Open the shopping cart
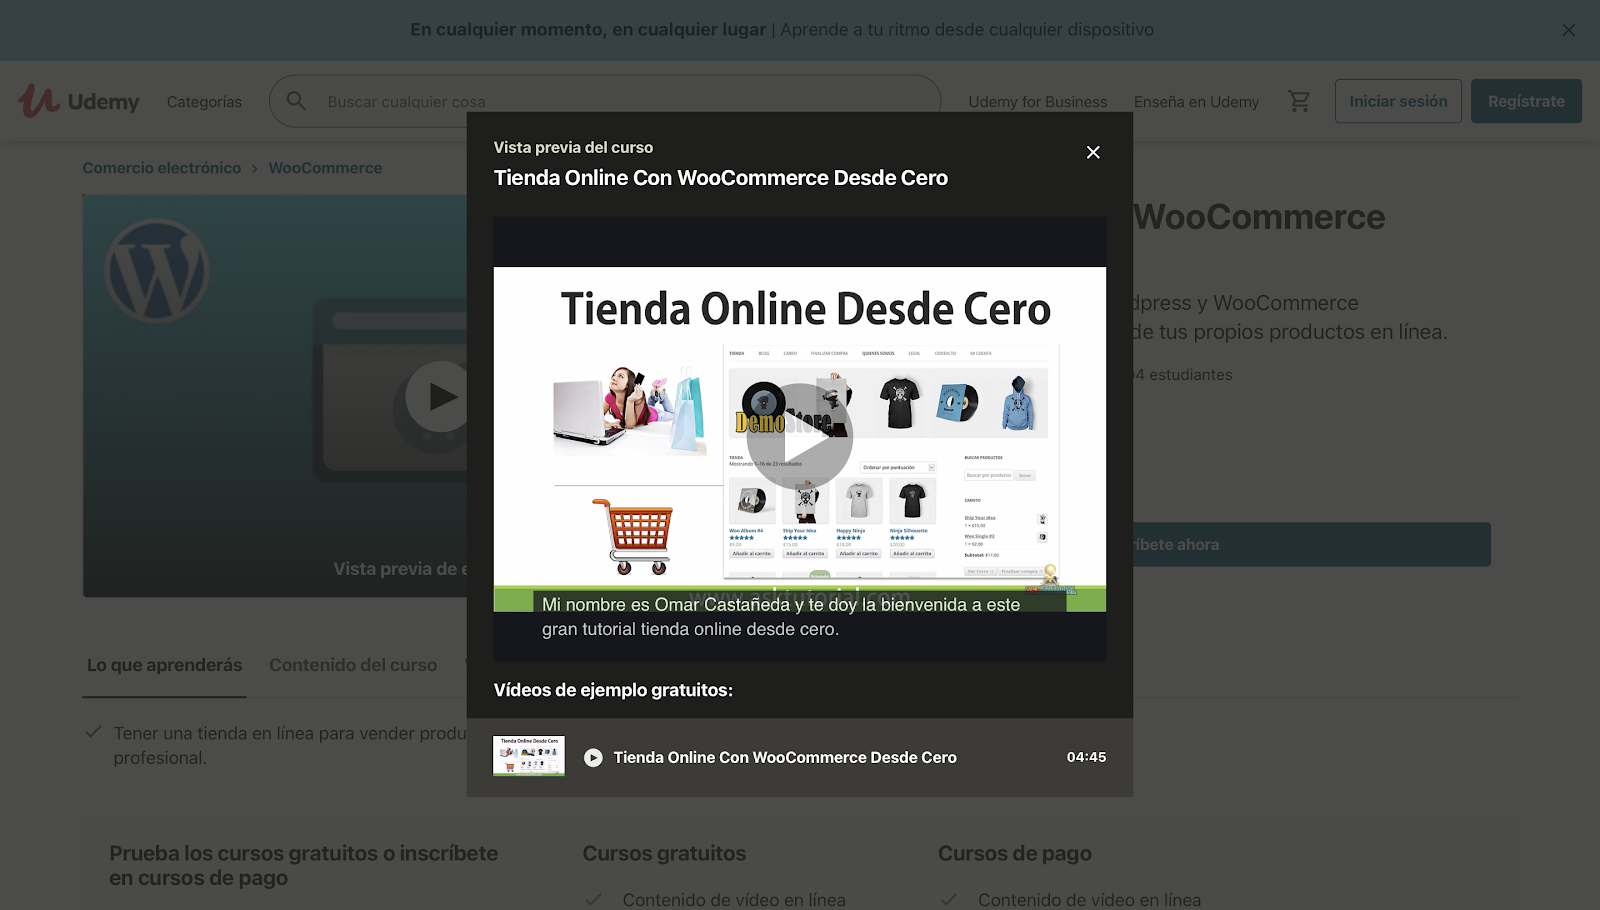The image size is (1600, 910). click(x=1299, y=101)
